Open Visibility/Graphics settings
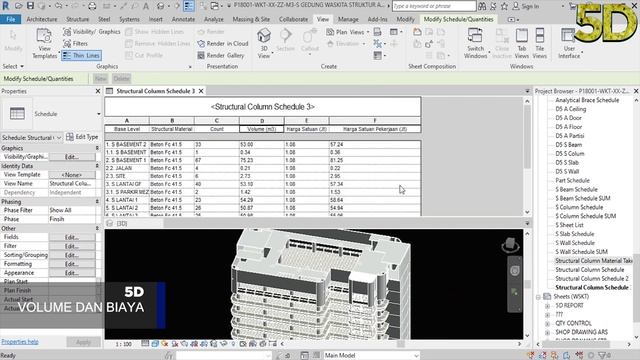The image size is (640, 360). point(92,31)
